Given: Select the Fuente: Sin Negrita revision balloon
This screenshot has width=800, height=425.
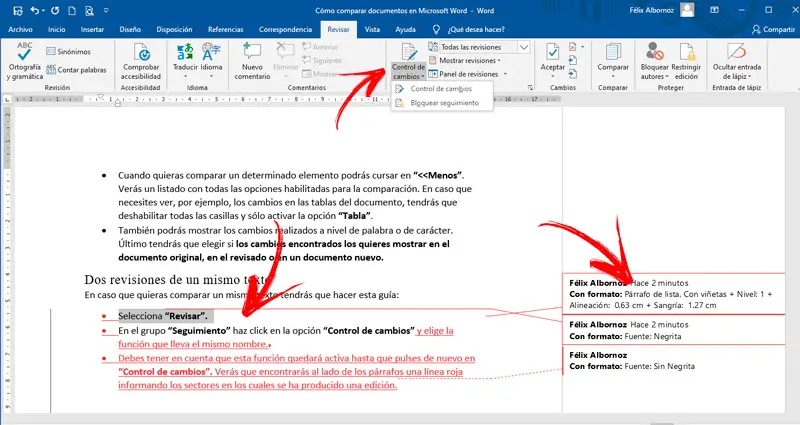Looking at the screenshot, I should (x=673, y=361).
